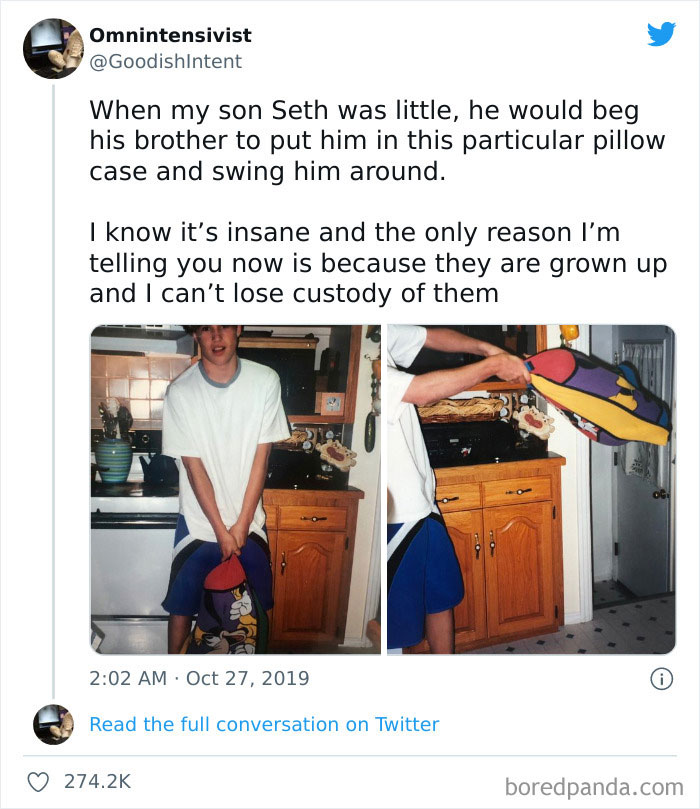Click the small avatar beside the conversation link
The width and height of the screenshot is (700, 809).
[x=52, y=724]
